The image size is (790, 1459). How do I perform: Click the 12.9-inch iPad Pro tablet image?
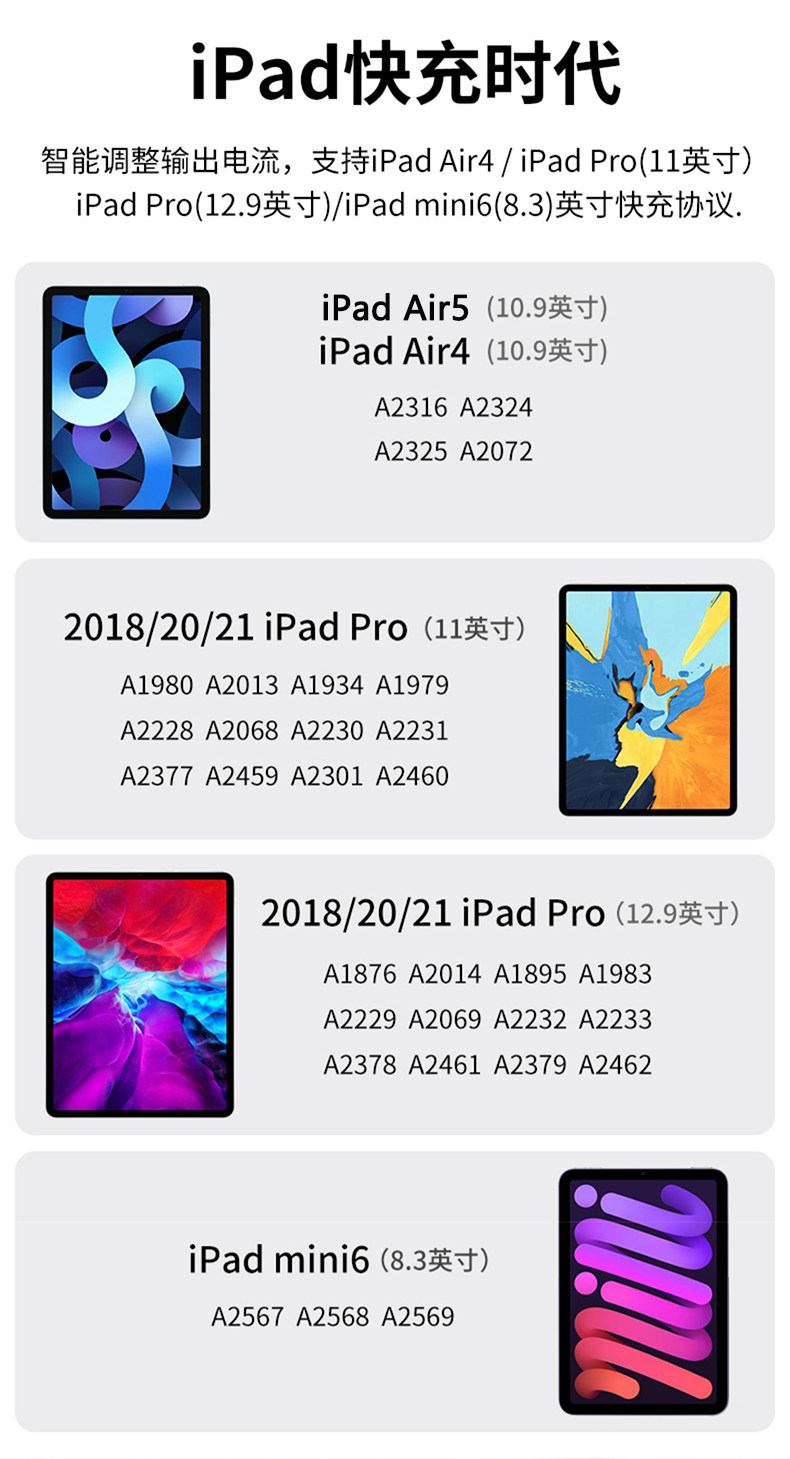[140, 994]
